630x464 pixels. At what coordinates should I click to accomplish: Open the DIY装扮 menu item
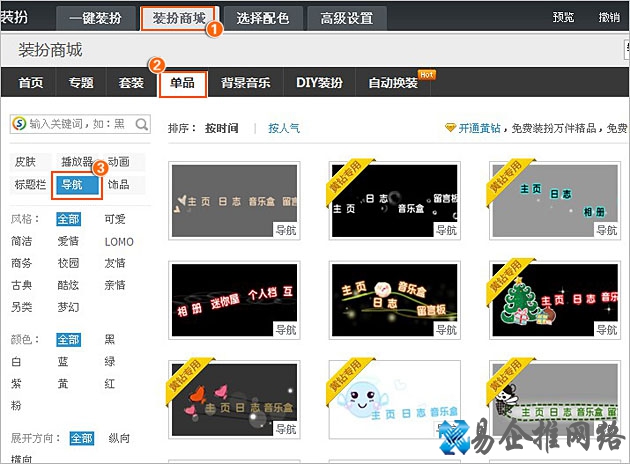point(319,83)
